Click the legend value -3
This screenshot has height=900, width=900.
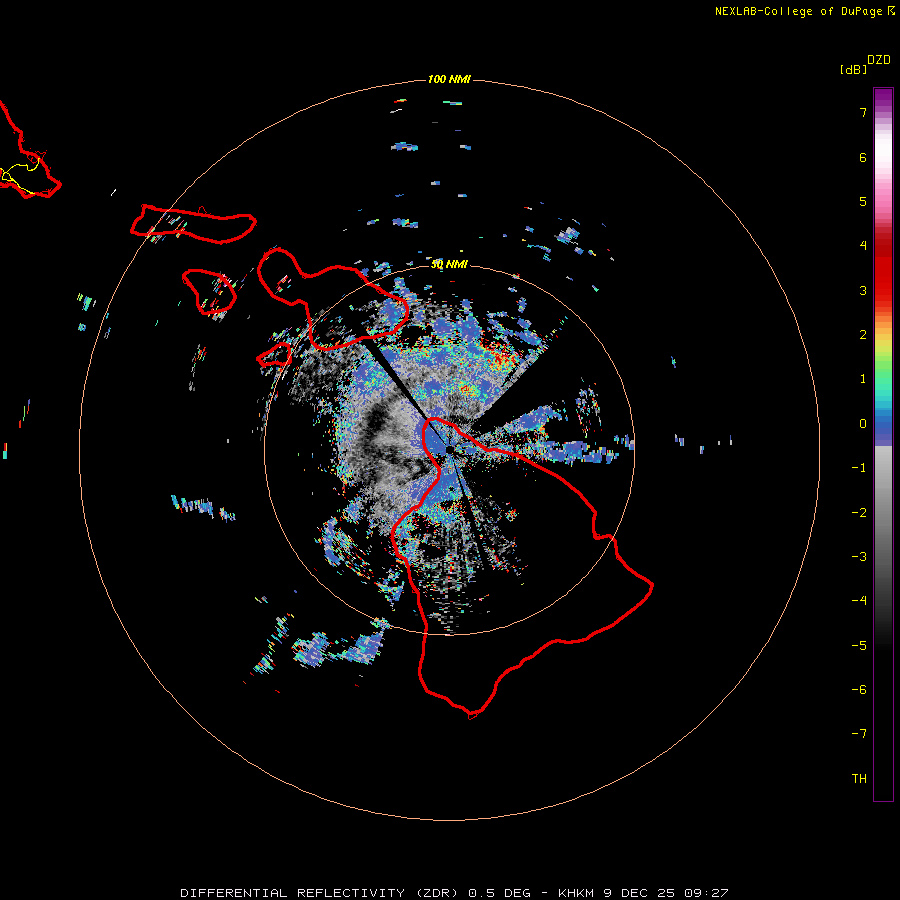859,557
